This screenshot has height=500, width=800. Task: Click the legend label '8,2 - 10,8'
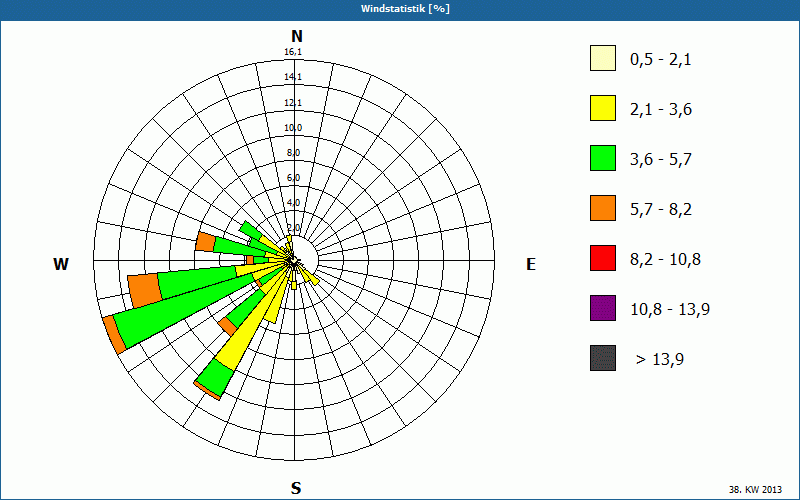pos(665,260)
